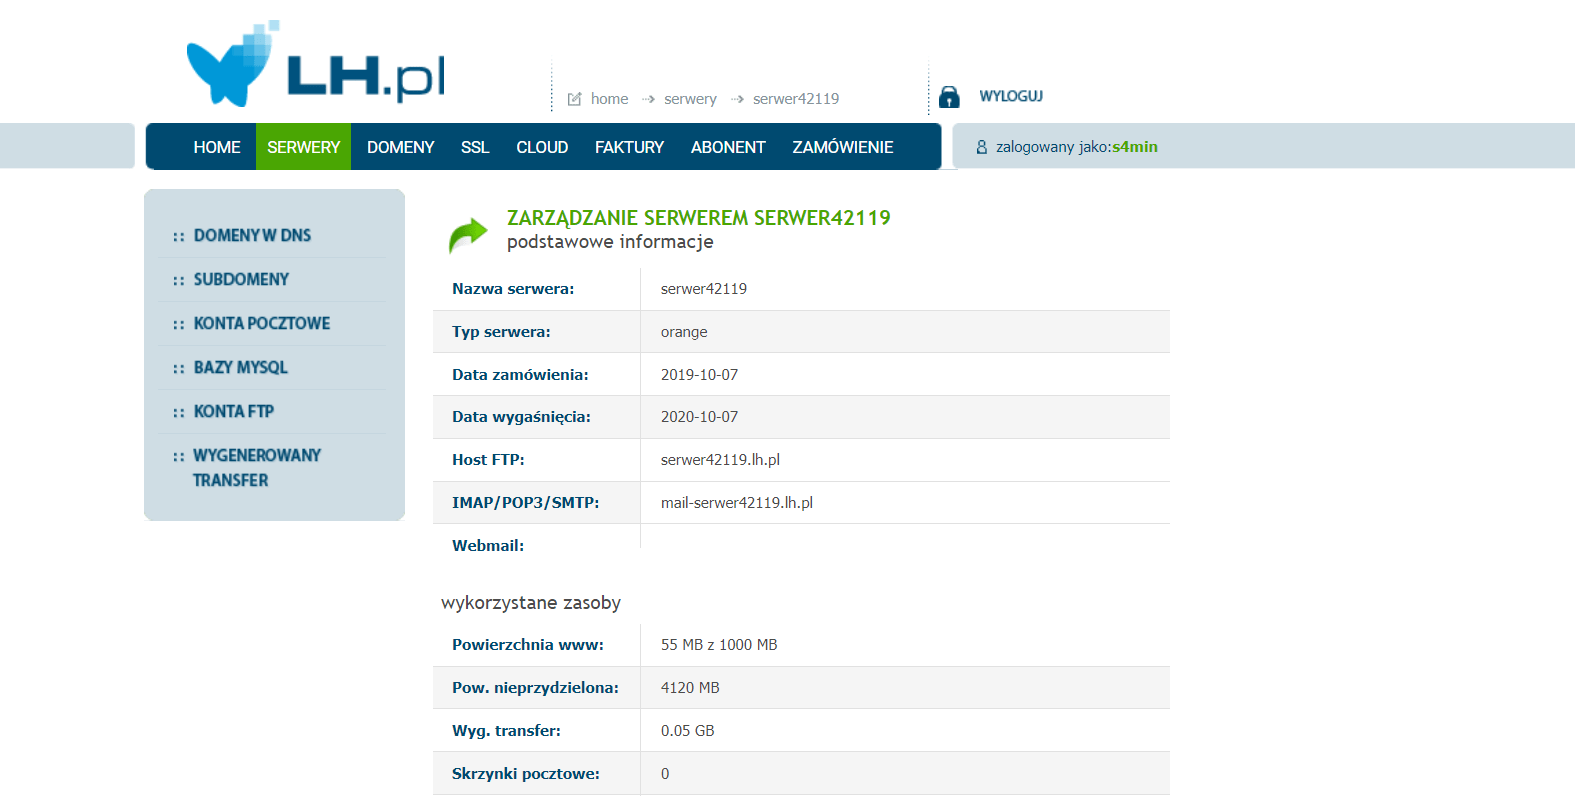Click the home breadcrumb link
Image resolution: width=1575 pixels, height=796 pixels.
609,99
